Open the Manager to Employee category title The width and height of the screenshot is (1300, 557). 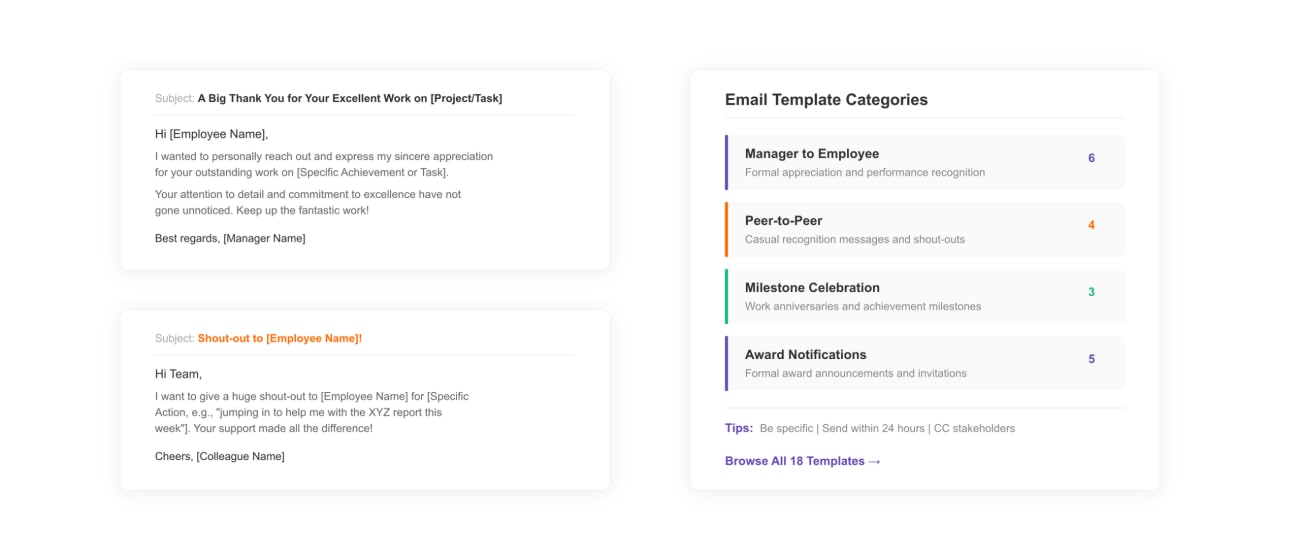tap(811, 154)
